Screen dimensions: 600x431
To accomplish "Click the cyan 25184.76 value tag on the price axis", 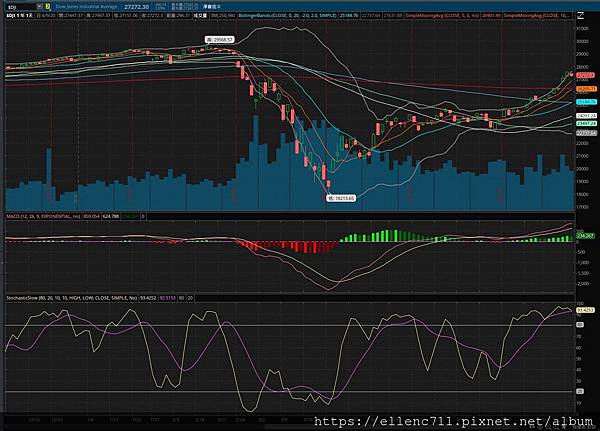I will 586,102.
